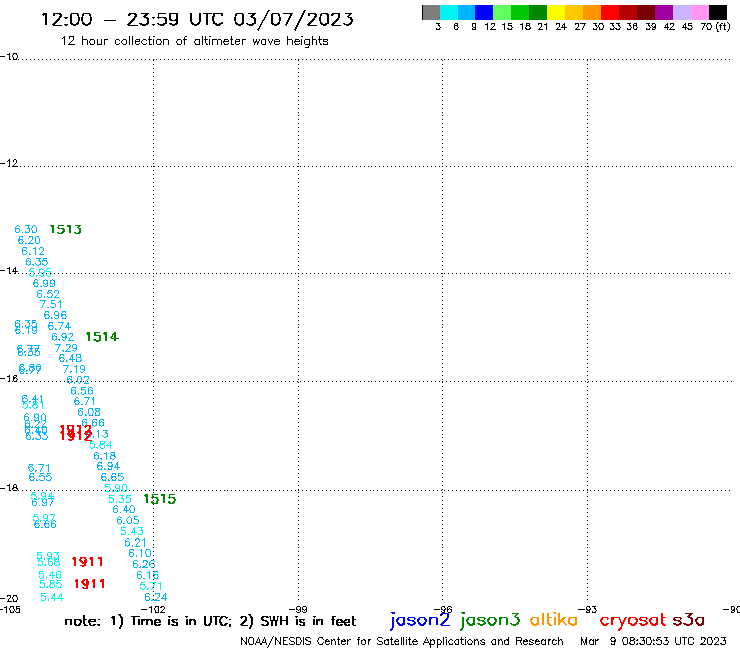
Task: Select the wave height value 7.51
Action: (51, 304)
